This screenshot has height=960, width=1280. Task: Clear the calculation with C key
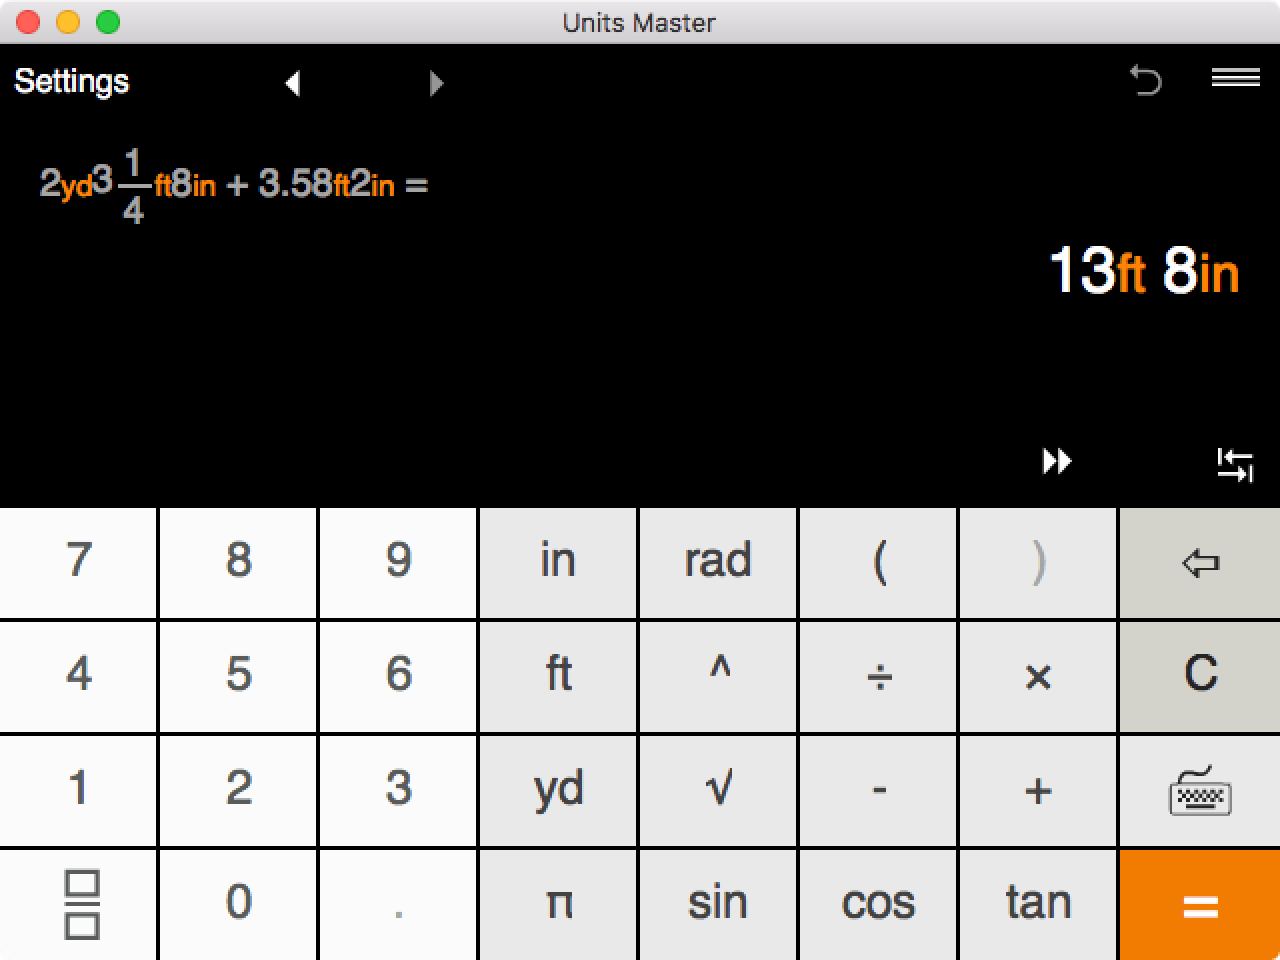point(1200,677)
